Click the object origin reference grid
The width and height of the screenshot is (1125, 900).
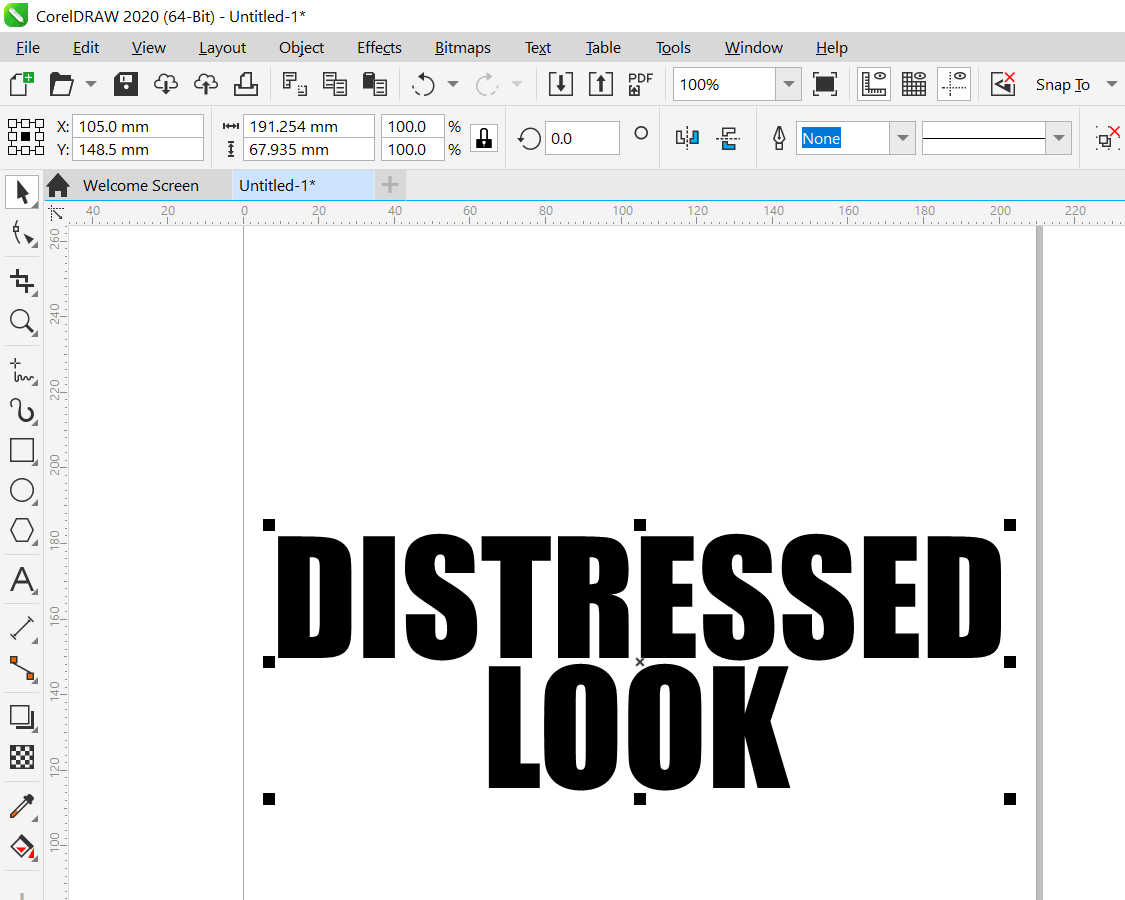[x=26, y=137]
